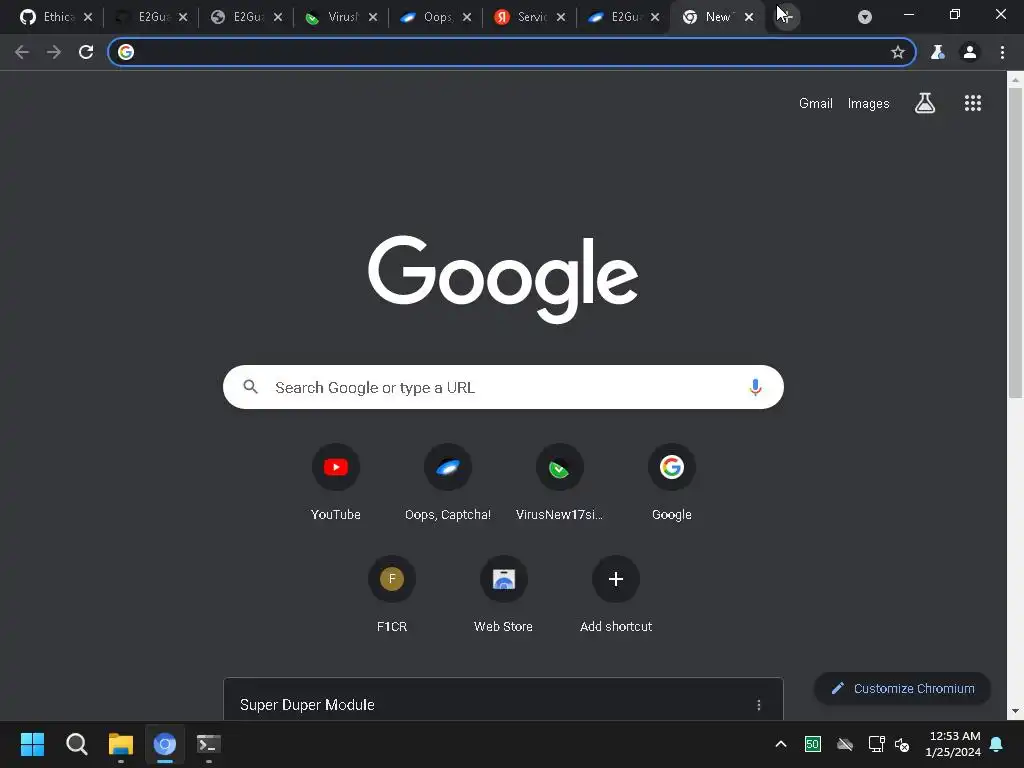The height and width of the screenshot is (768, 1024).
Task: Open the Terminal taskbar icon
Action: coord(209,744)
